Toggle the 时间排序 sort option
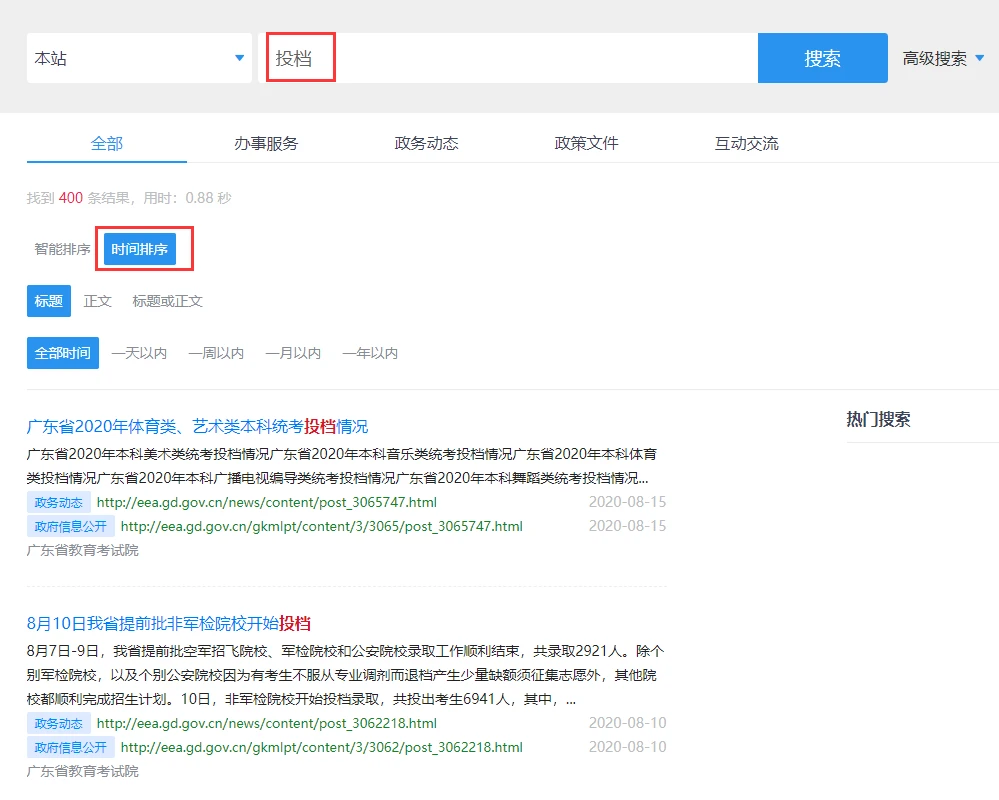999x800 pixels. coord(140,249)
